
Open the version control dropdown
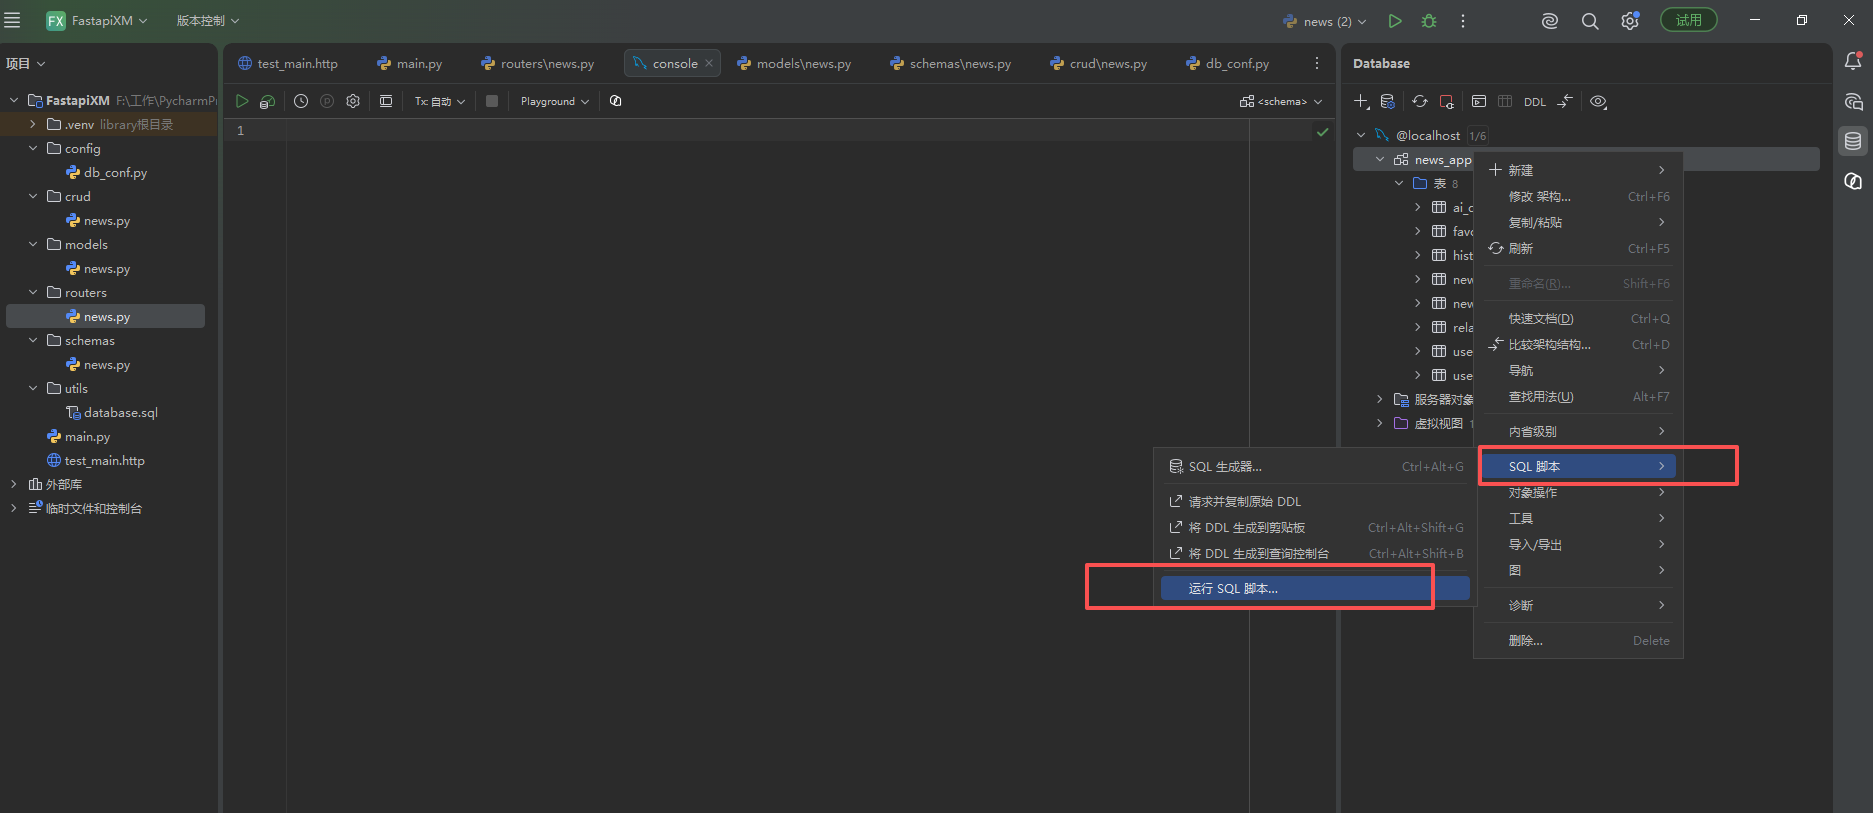208,20
